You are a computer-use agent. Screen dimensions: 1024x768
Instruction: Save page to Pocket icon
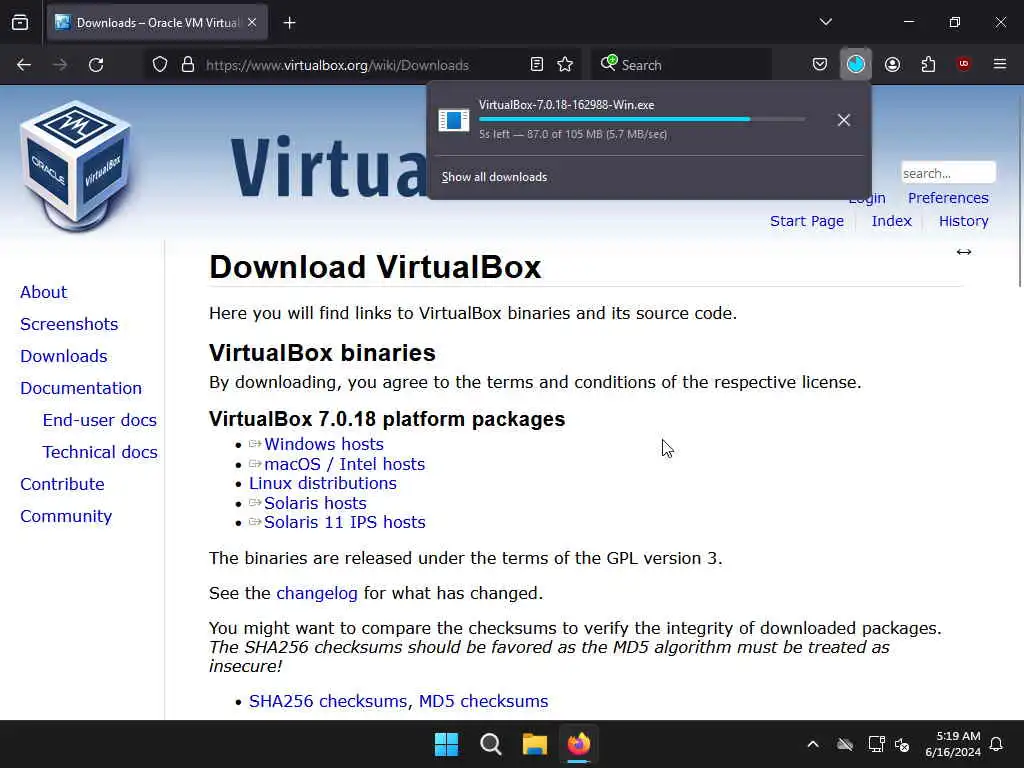(820, 64)
